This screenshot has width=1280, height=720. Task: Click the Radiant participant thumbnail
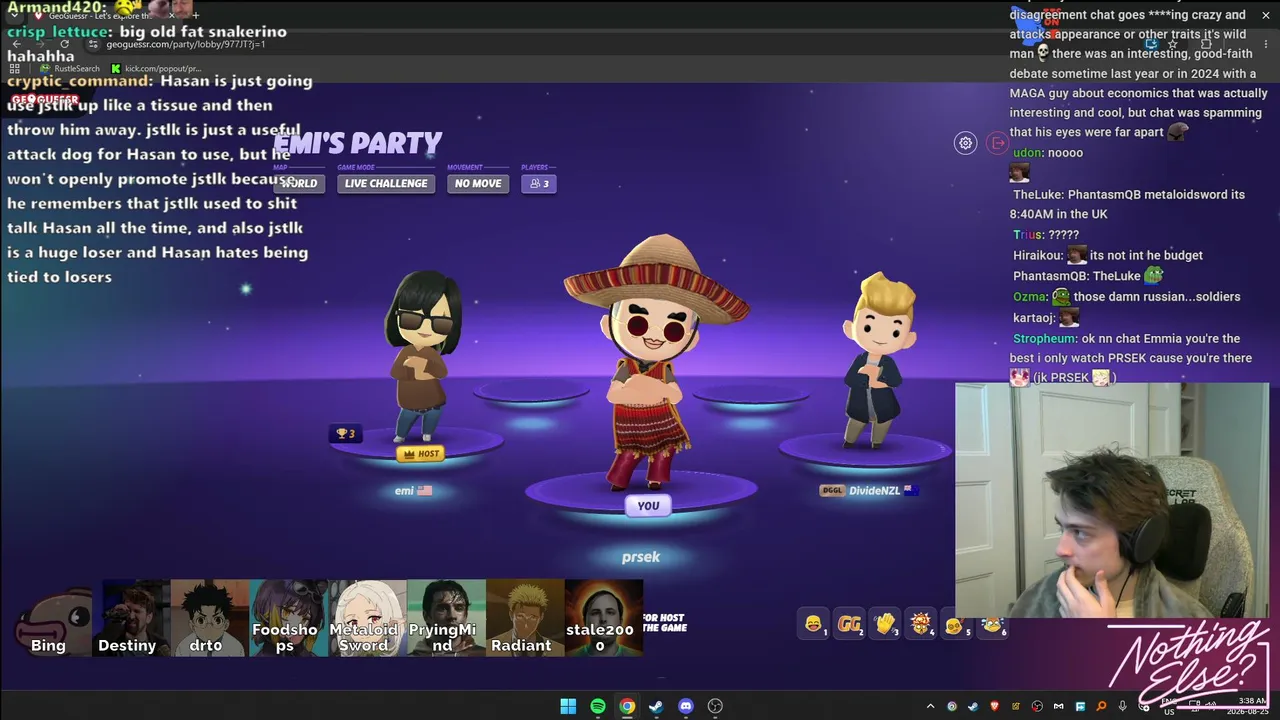pyautogui.click(x=525, y=618)
